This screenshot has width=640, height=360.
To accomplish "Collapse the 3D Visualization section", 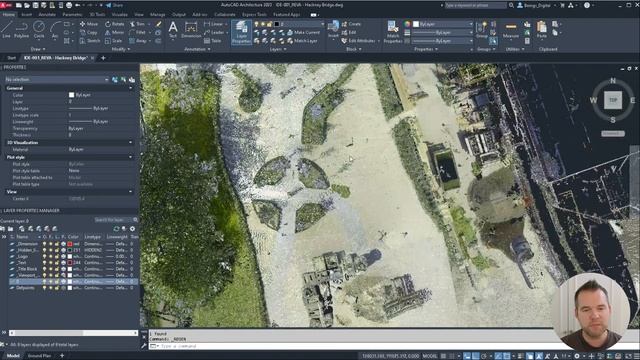I will point(131,142).
